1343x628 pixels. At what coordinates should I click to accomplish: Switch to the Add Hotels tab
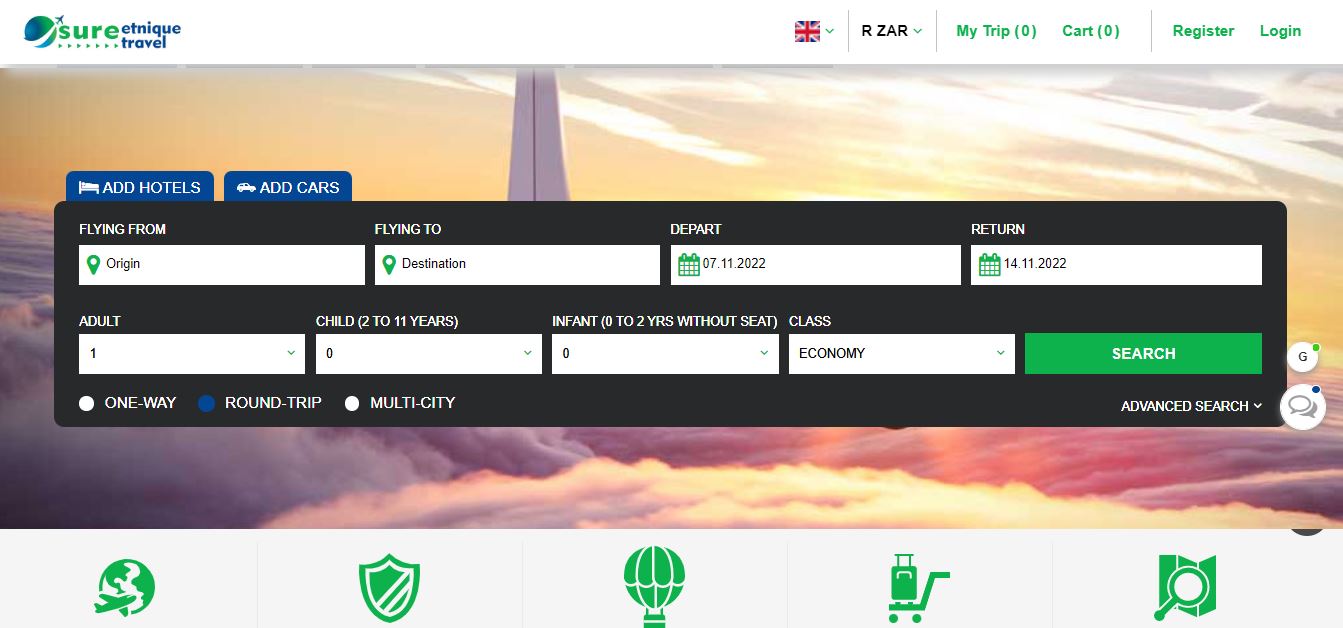[x=140, y=187]
